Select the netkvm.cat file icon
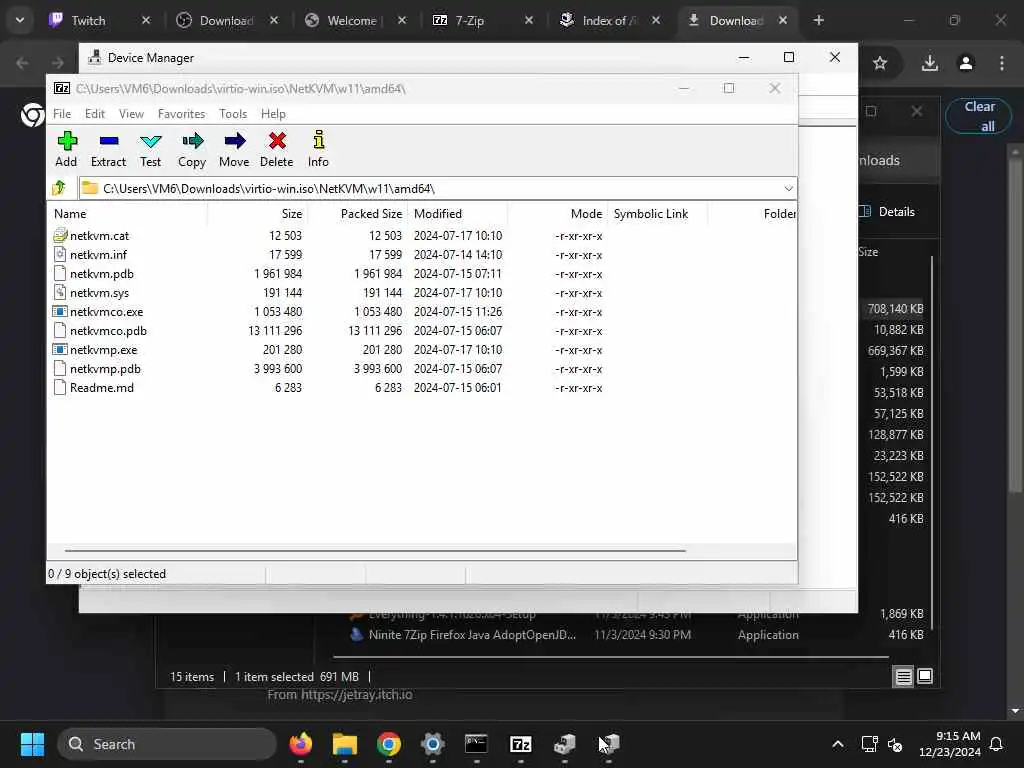 tap(60, 235)
